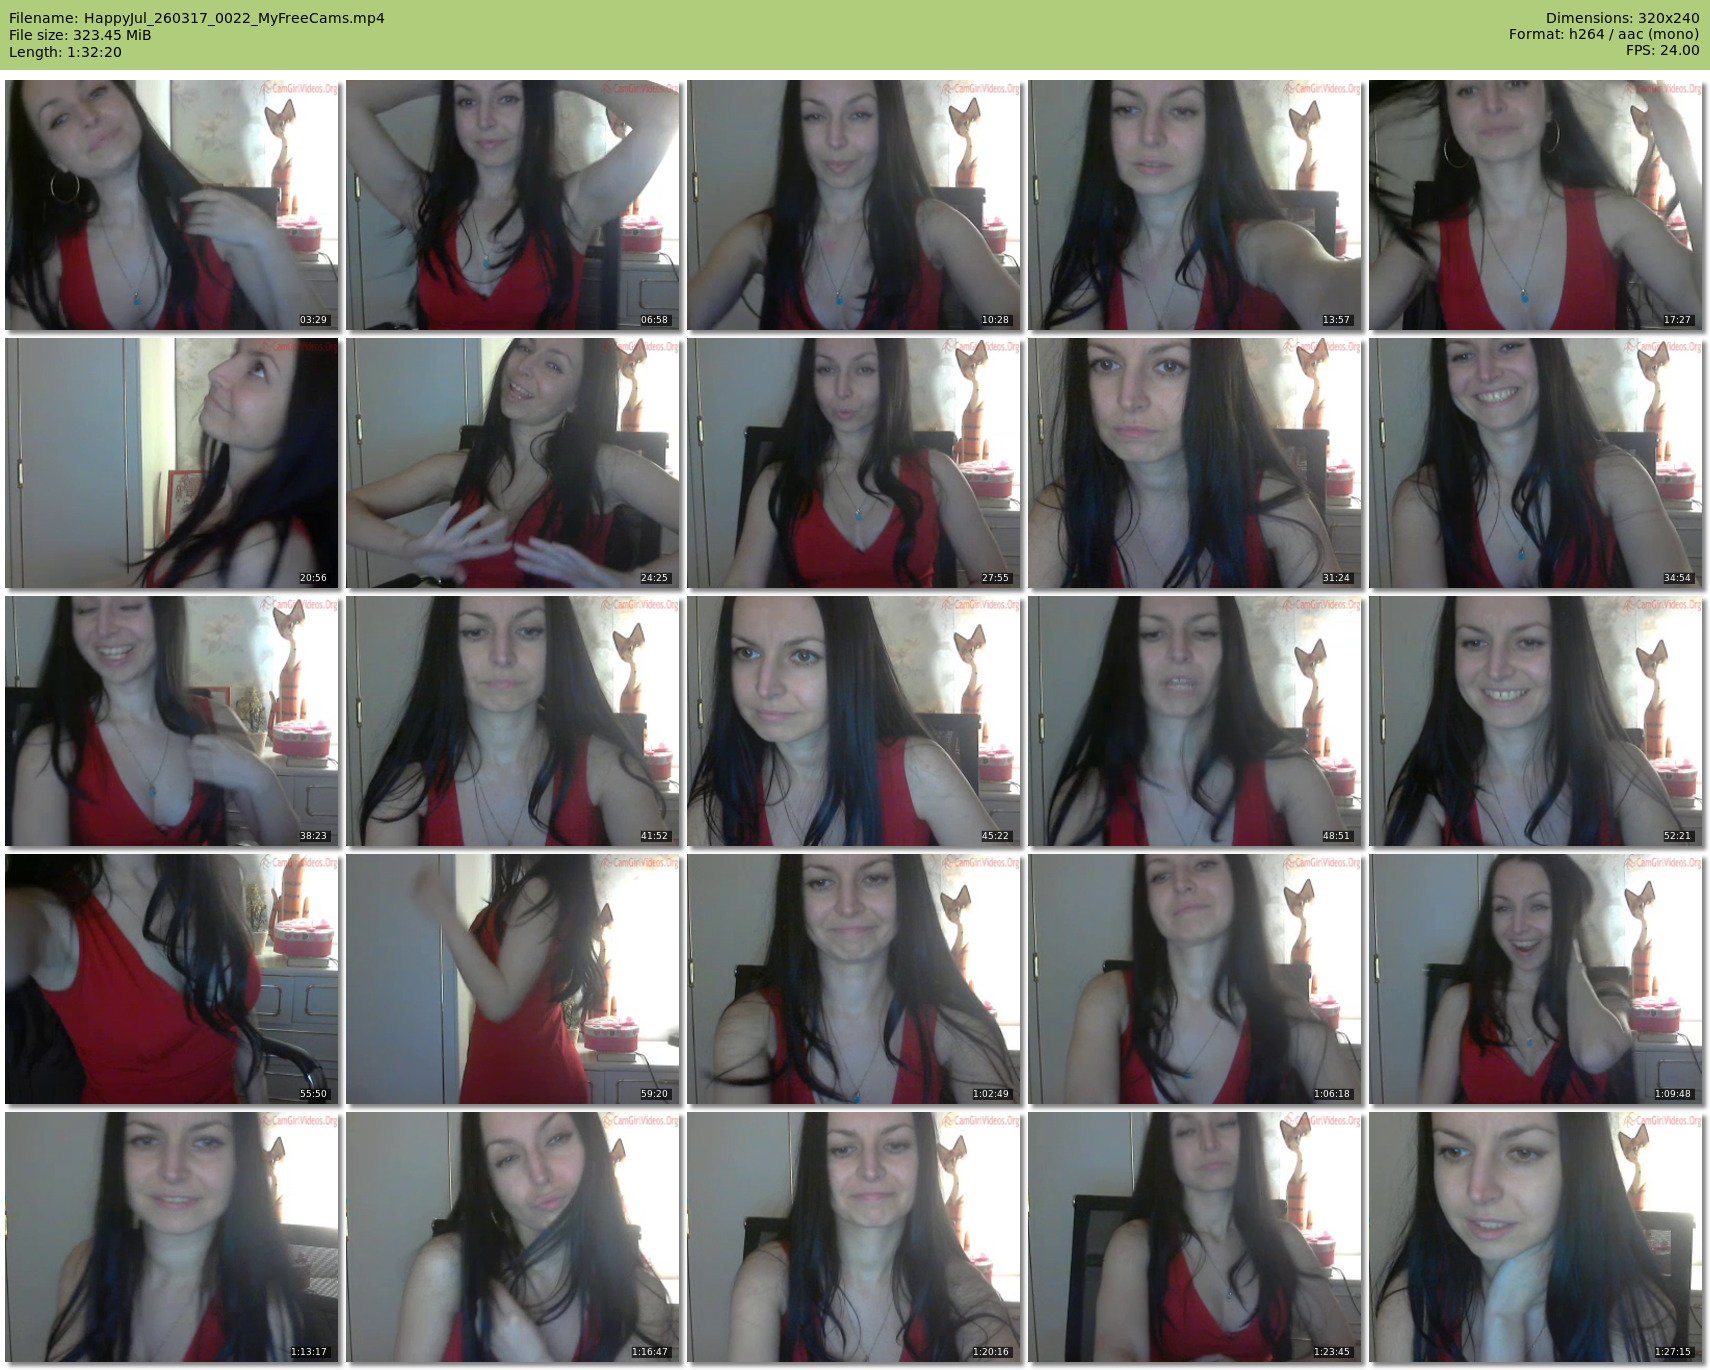
Task: Open the frame marked 38:23
Action: (x=172, y=721)
